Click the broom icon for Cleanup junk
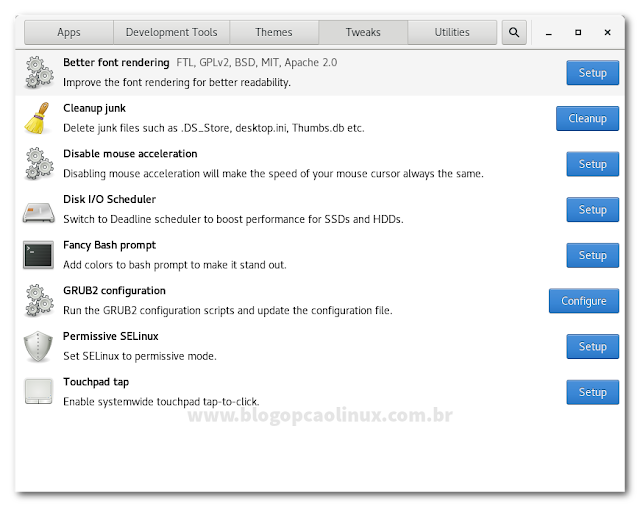 [x=38, y=118]
